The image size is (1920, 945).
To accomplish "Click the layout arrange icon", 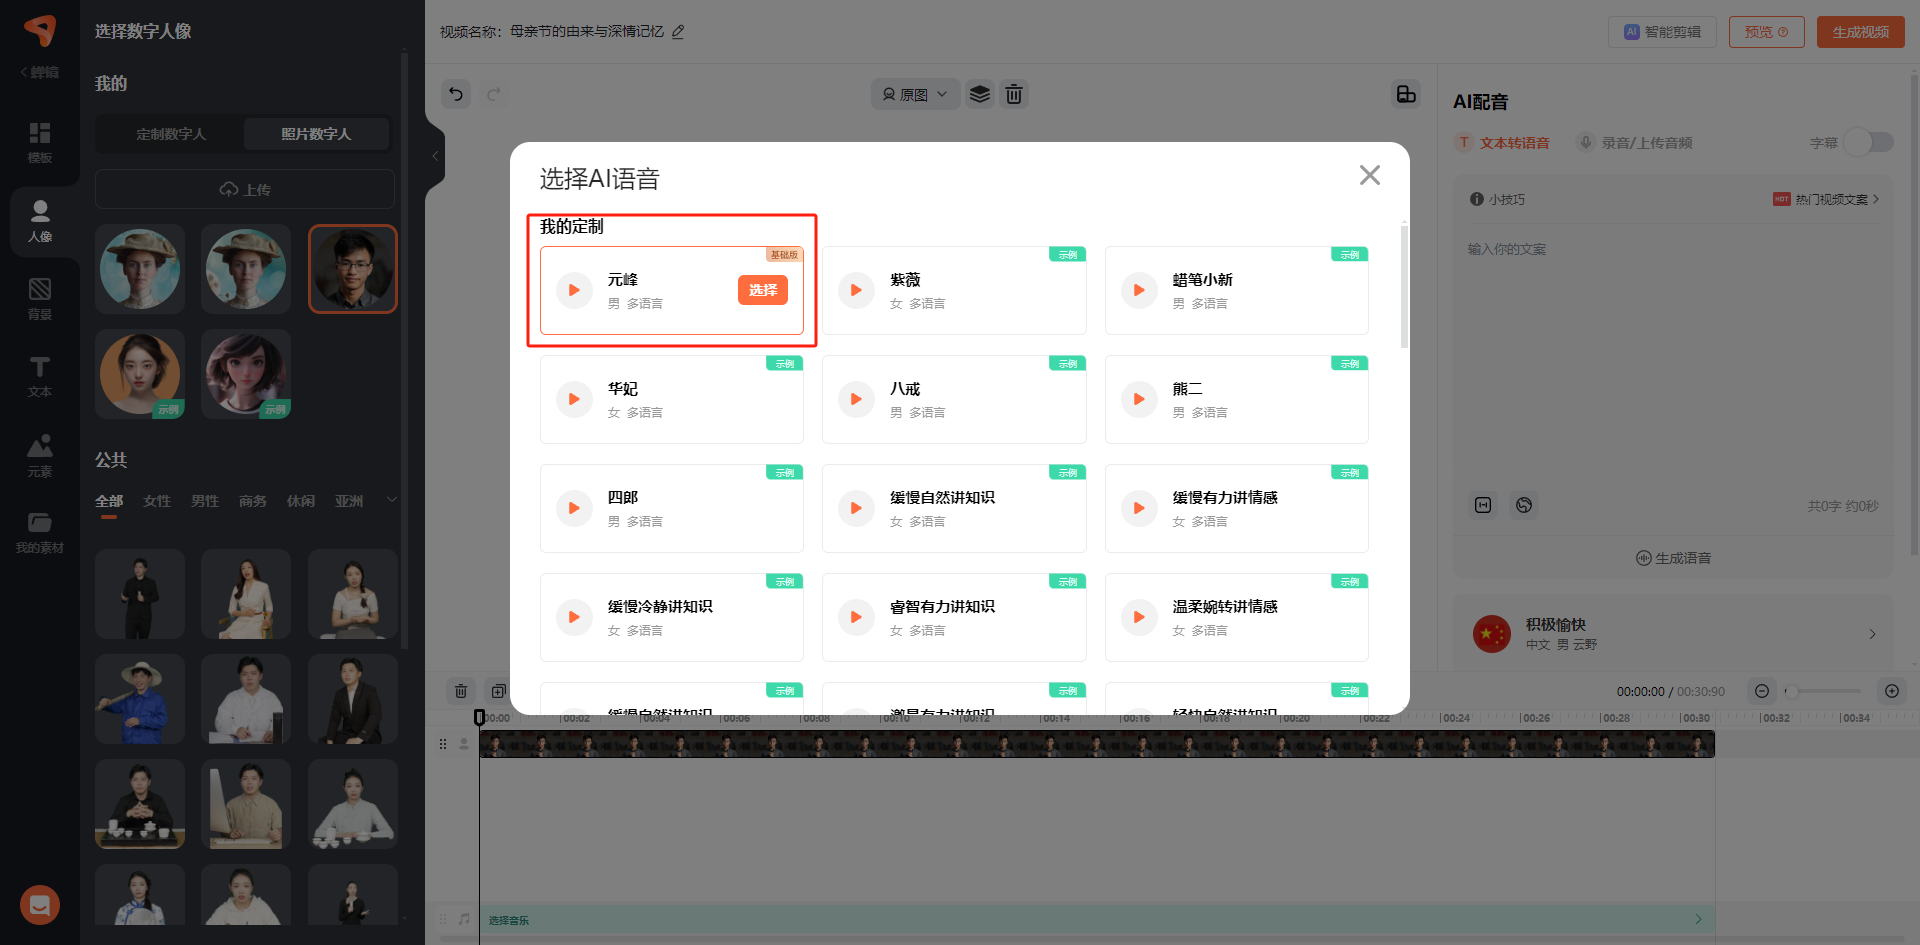I will click(1406, 94).
